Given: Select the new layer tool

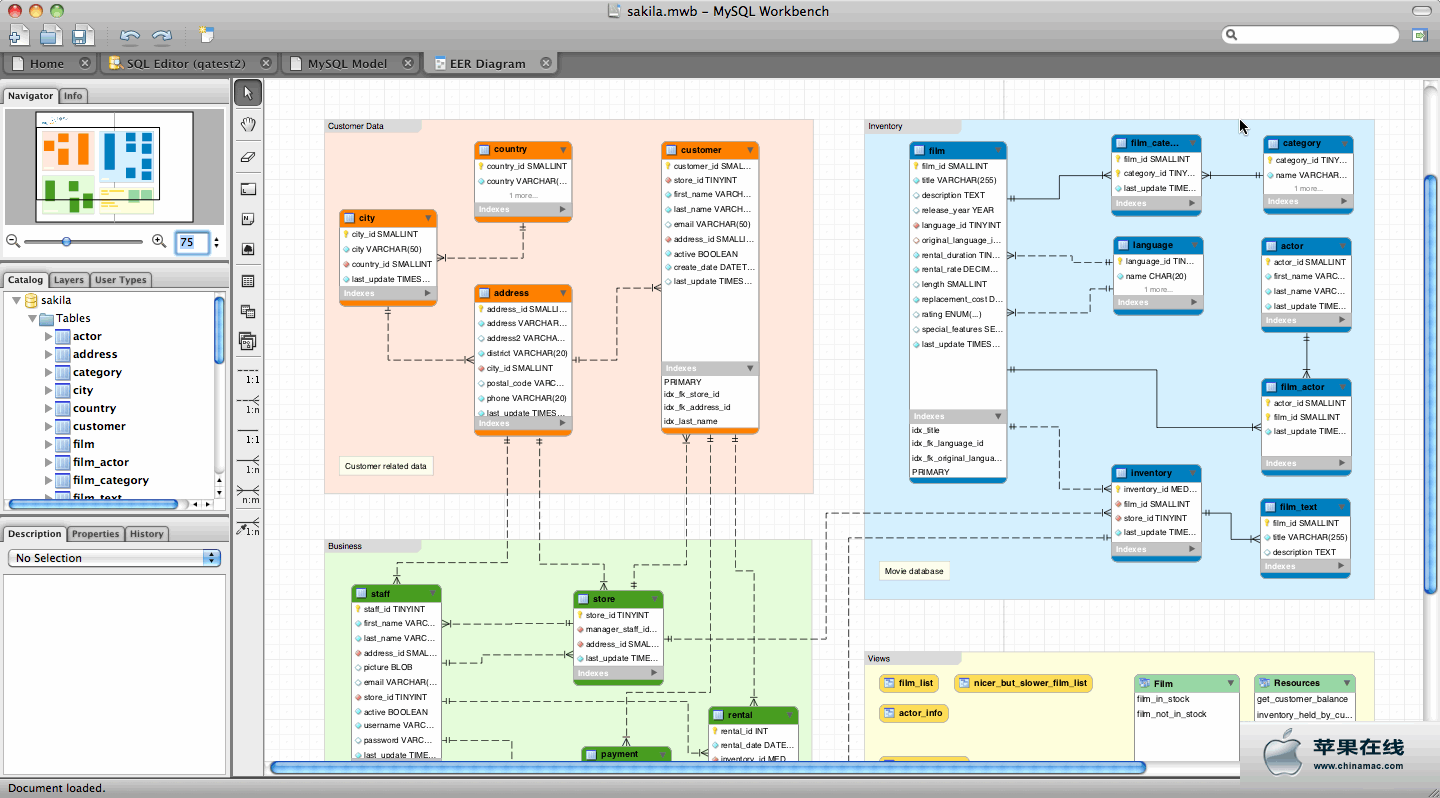Looking at the screenshot, I should click(248, 189).
